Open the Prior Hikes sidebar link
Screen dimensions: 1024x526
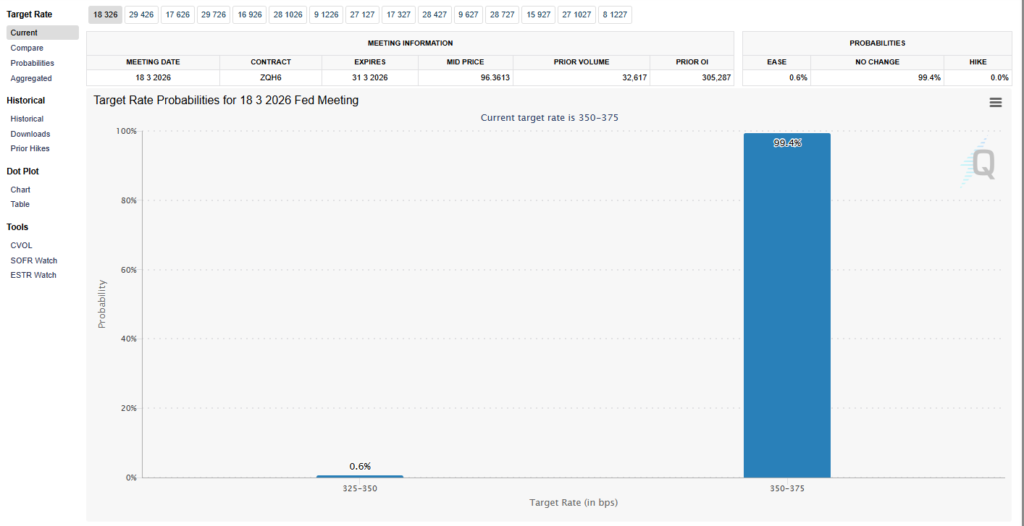[x=30, y=148]
